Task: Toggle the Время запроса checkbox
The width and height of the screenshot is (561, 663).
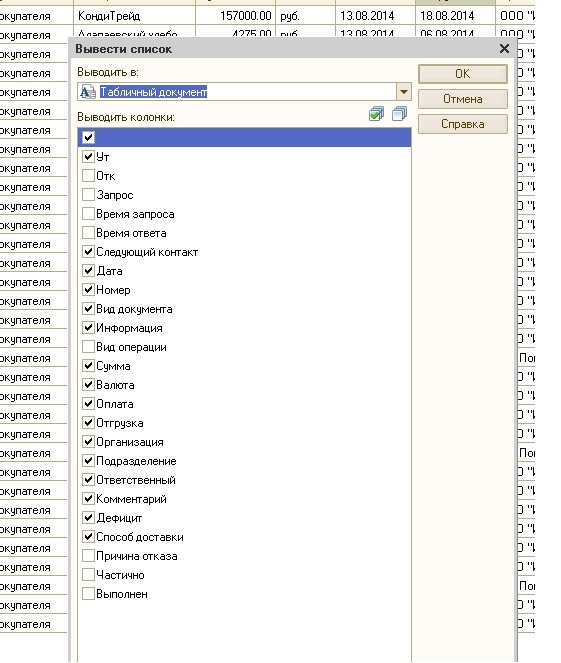Action: click(88, 214)
